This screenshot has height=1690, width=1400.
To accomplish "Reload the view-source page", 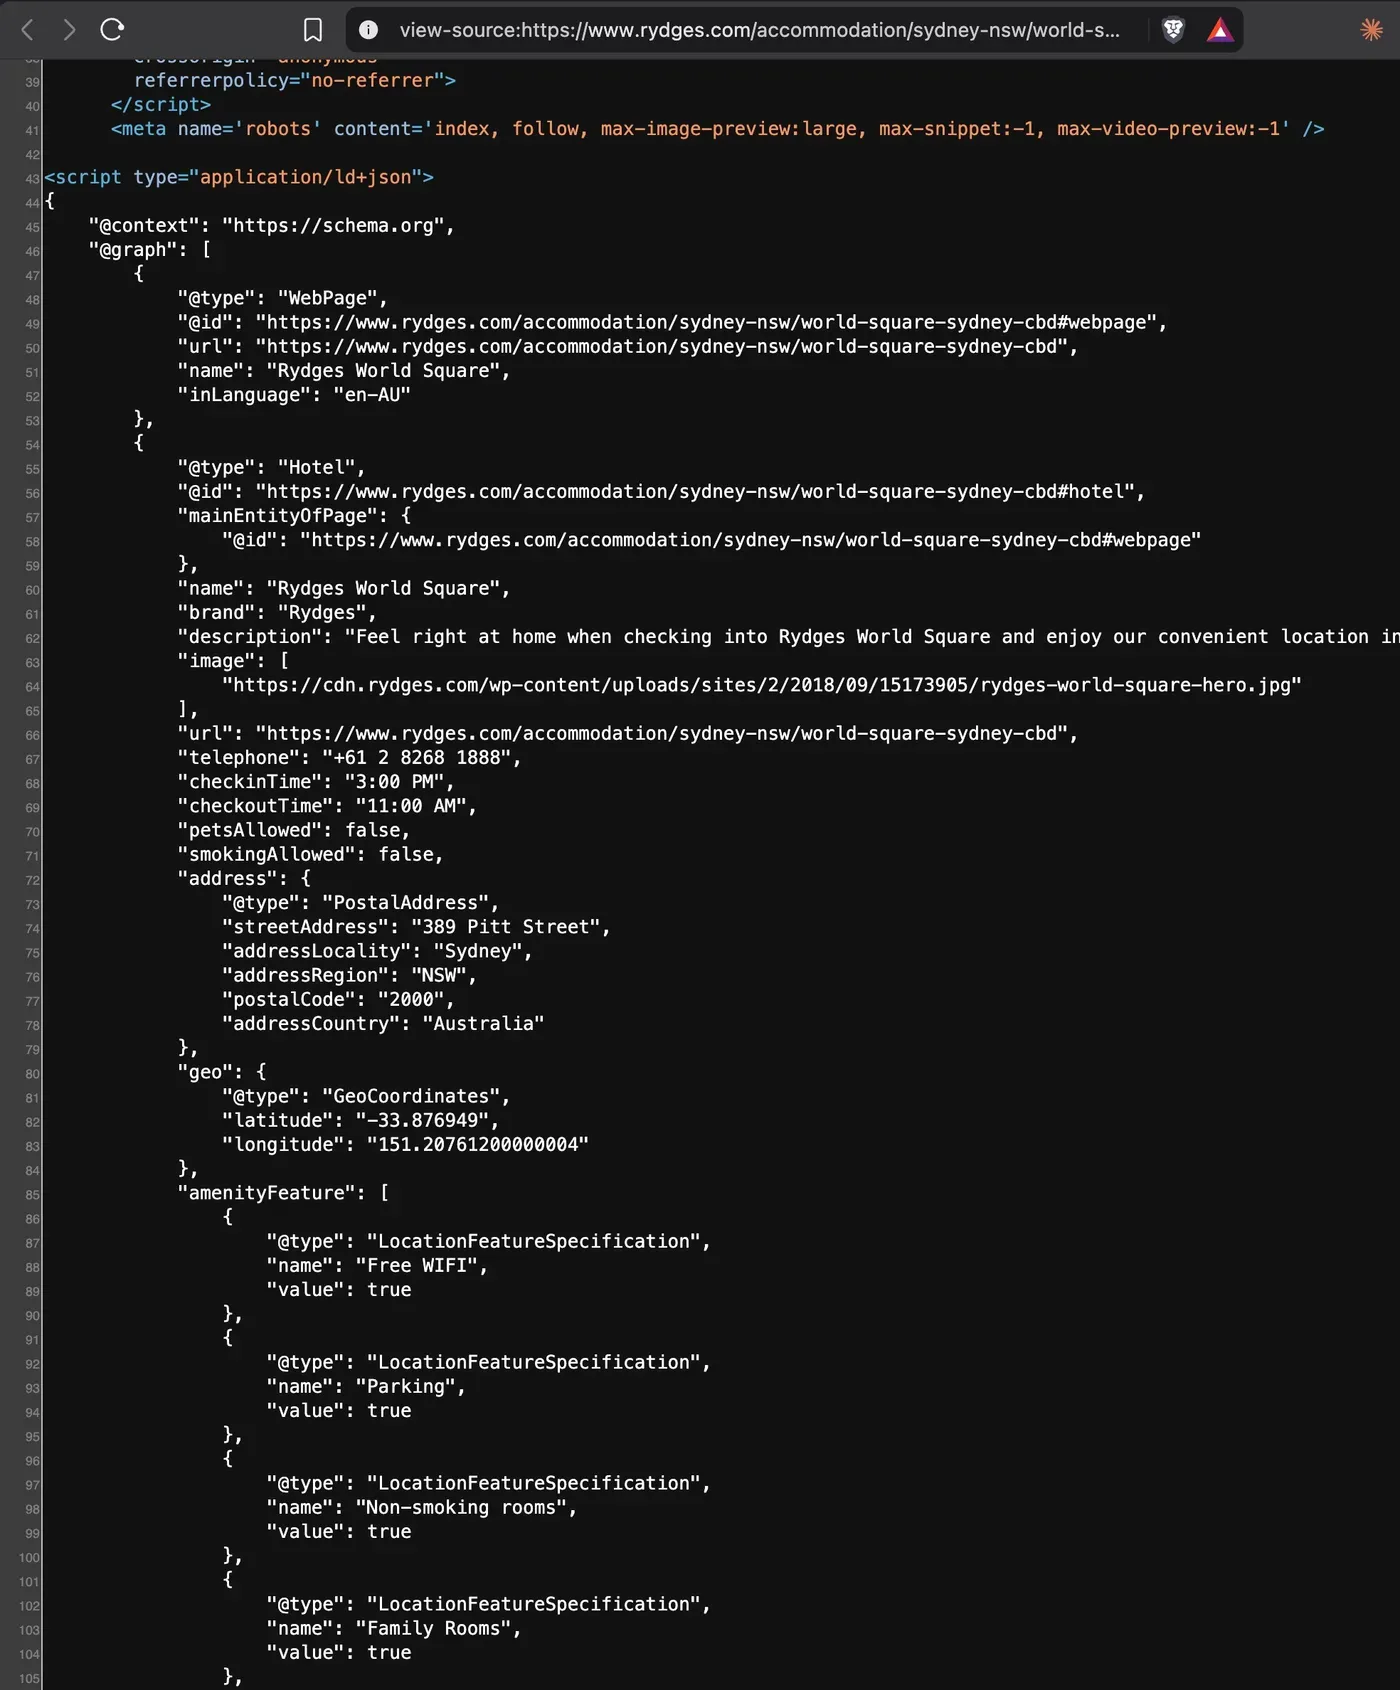I will point(112,30).
